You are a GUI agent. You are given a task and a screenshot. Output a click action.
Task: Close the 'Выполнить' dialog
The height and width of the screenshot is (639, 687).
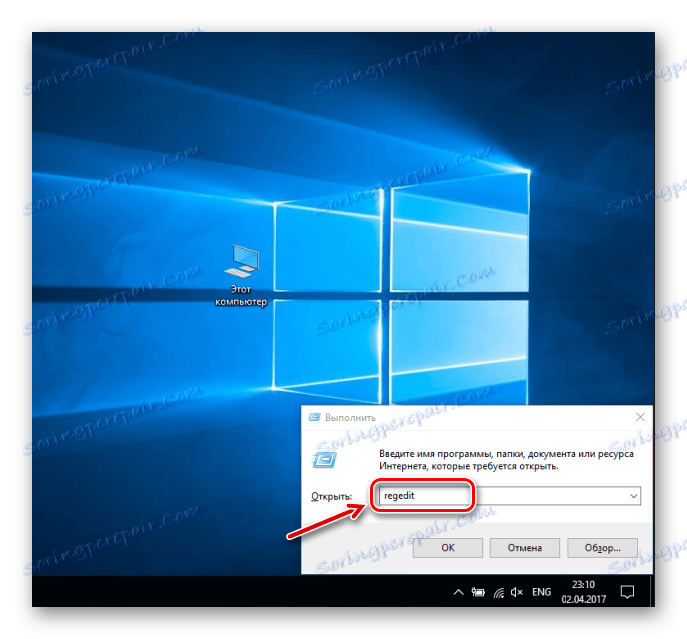tap(640, 417)
